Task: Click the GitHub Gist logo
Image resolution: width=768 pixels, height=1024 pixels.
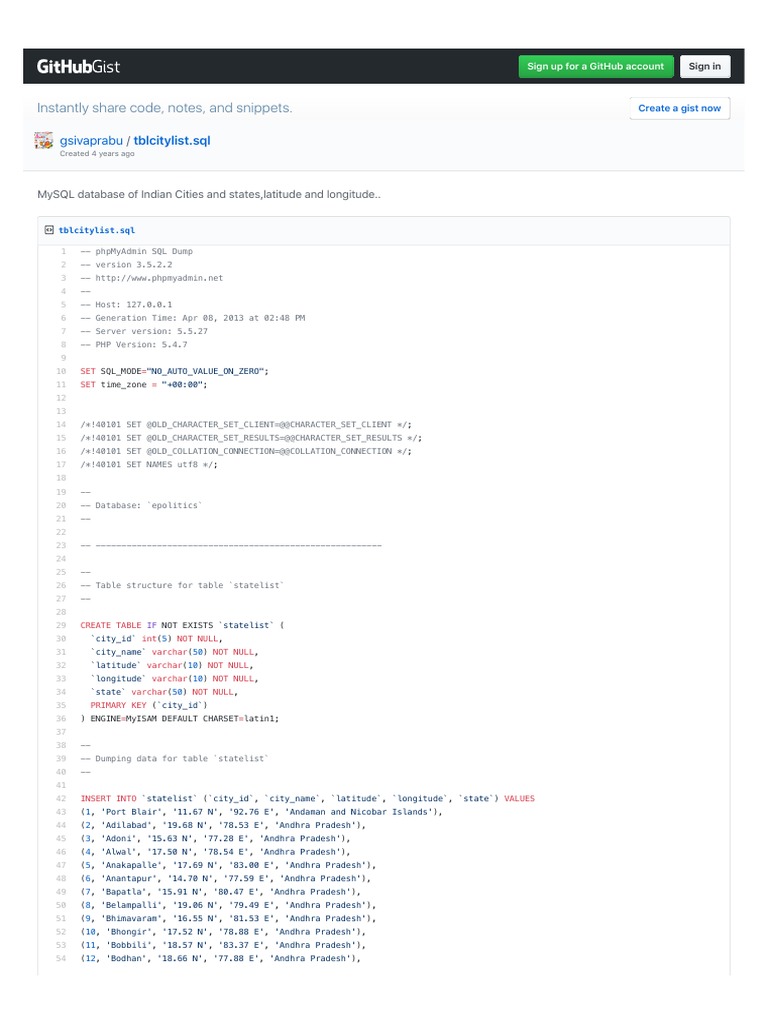Action: (x=79, y=67)
